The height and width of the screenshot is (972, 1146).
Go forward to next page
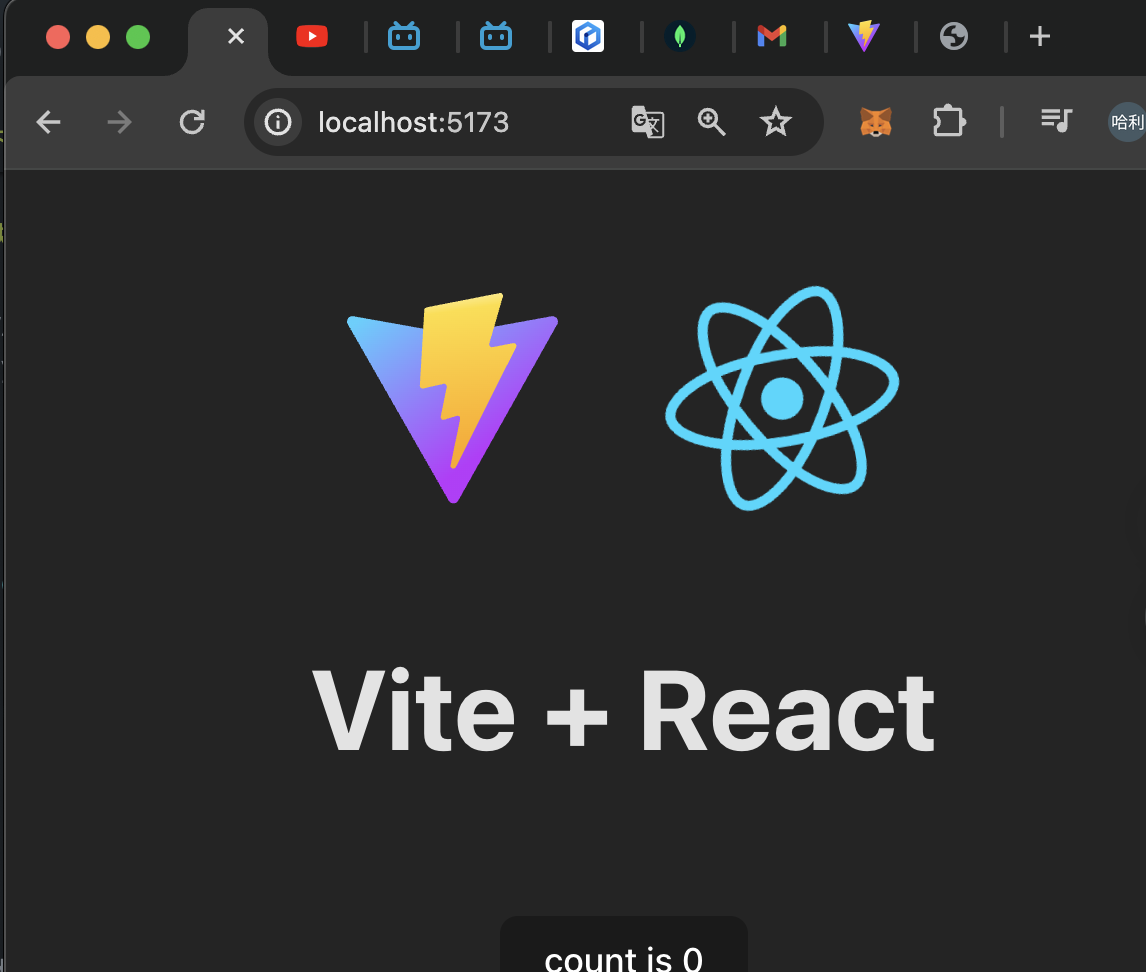[x=119, y=122]
